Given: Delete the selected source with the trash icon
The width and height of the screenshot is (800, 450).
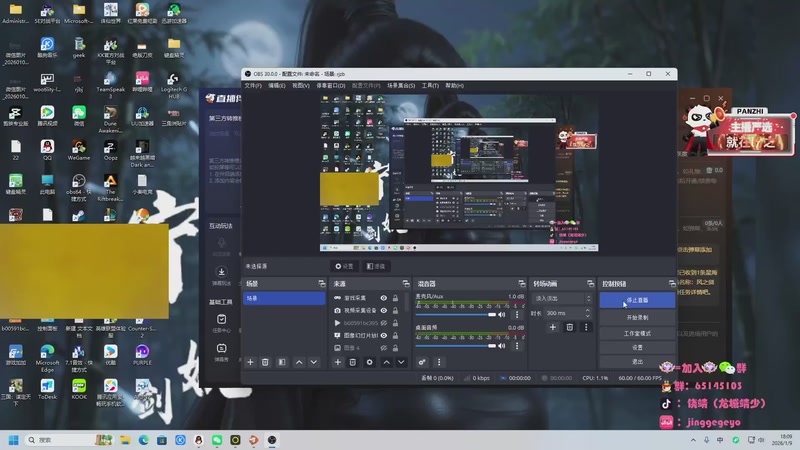Looking at the screenshot, I should [353, 362].
